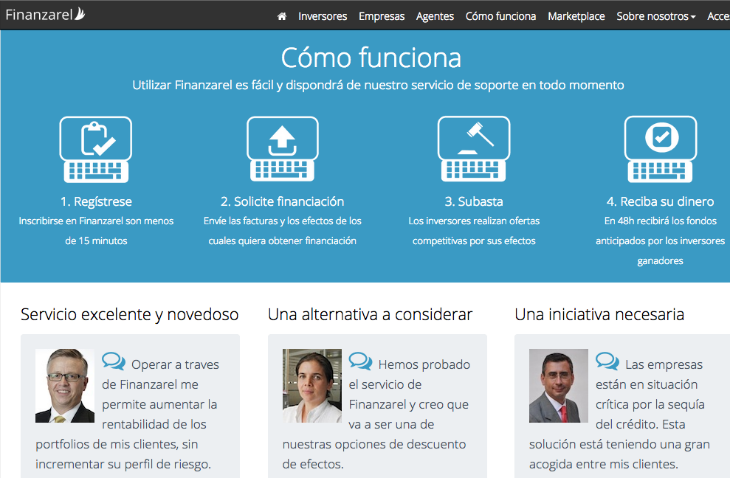Screen dimensions: 730x478
Task: Open the Empresas menu item
Action: click(381, 16)
